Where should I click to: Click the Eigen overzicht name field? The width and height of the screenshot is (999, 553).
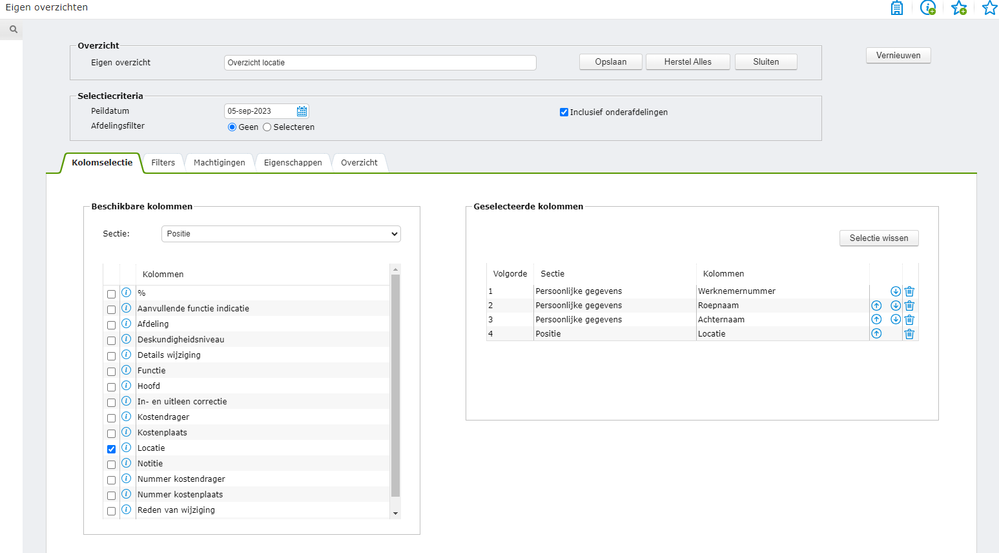coord(380,62)
